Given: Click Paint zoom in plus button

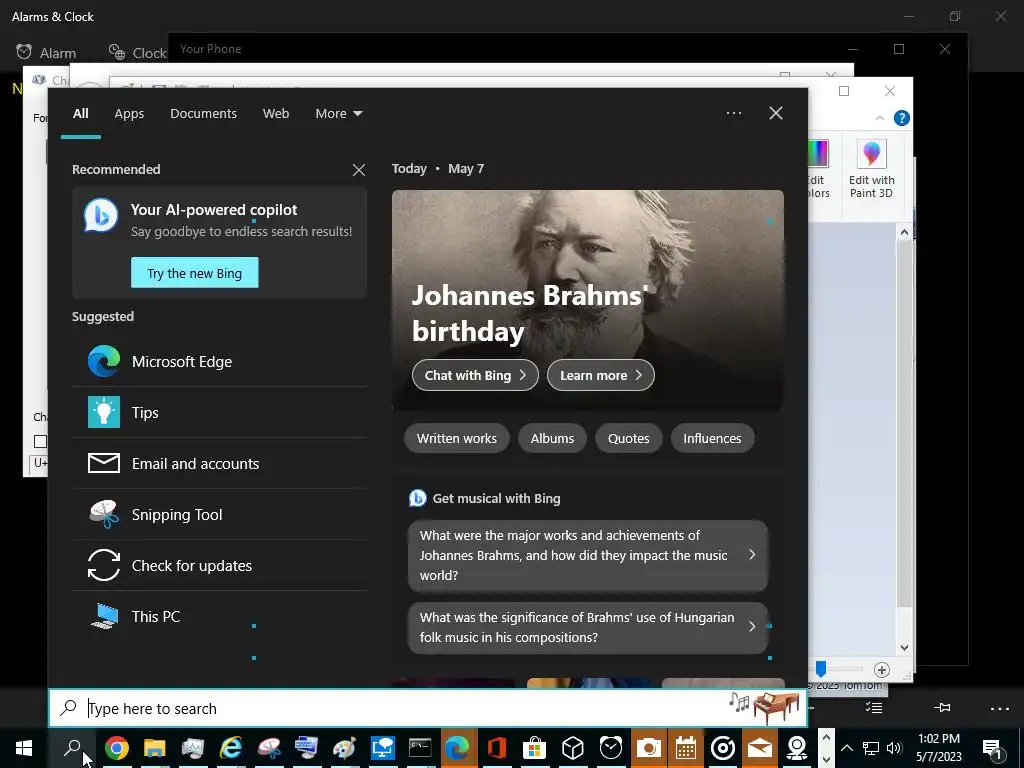Looking at the screenshot, I should 882,669.
